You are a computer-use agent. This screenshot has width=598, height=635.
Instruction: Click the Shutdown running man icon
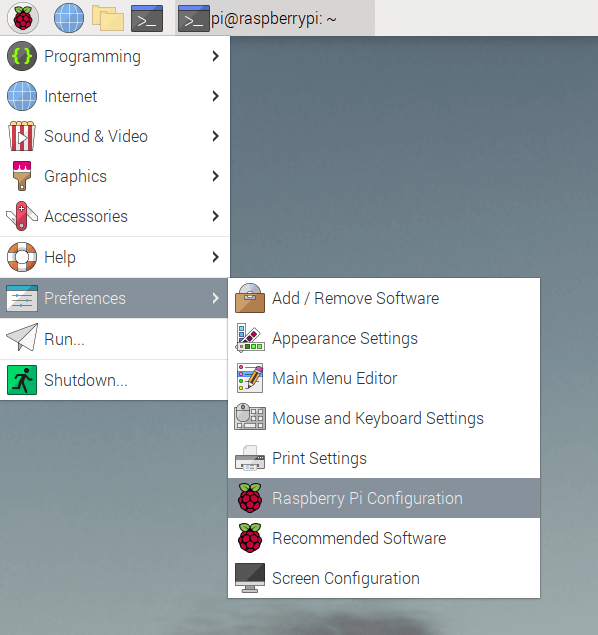pos(22,380)
